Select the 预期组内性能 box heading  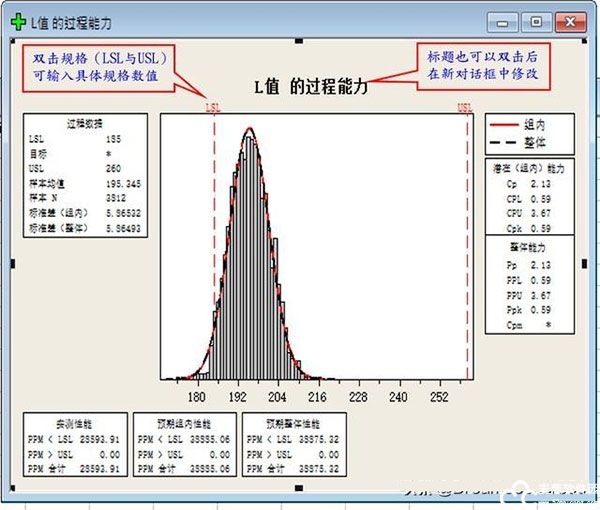pos(184,424)
